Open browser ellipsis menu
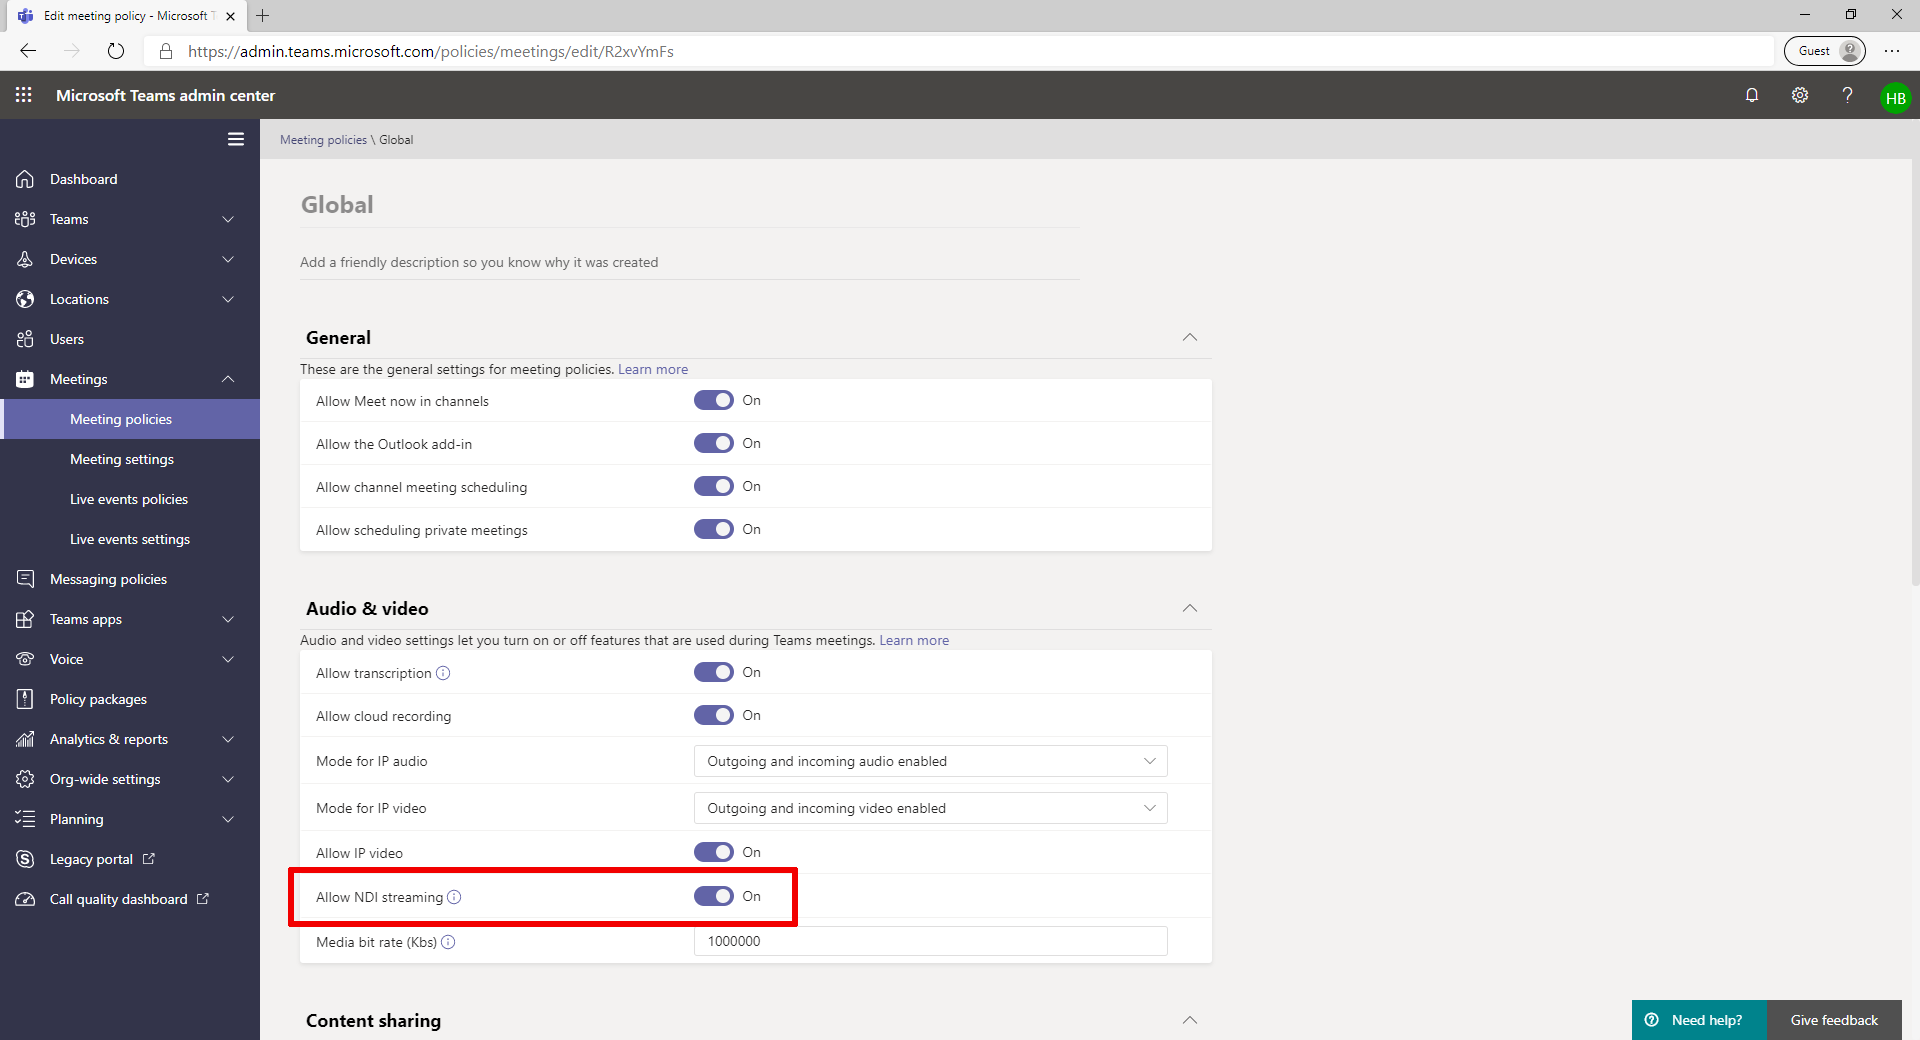The height and width of the screenshot is (1040, 1920). pyautogui.click(x=1892, y=51)
